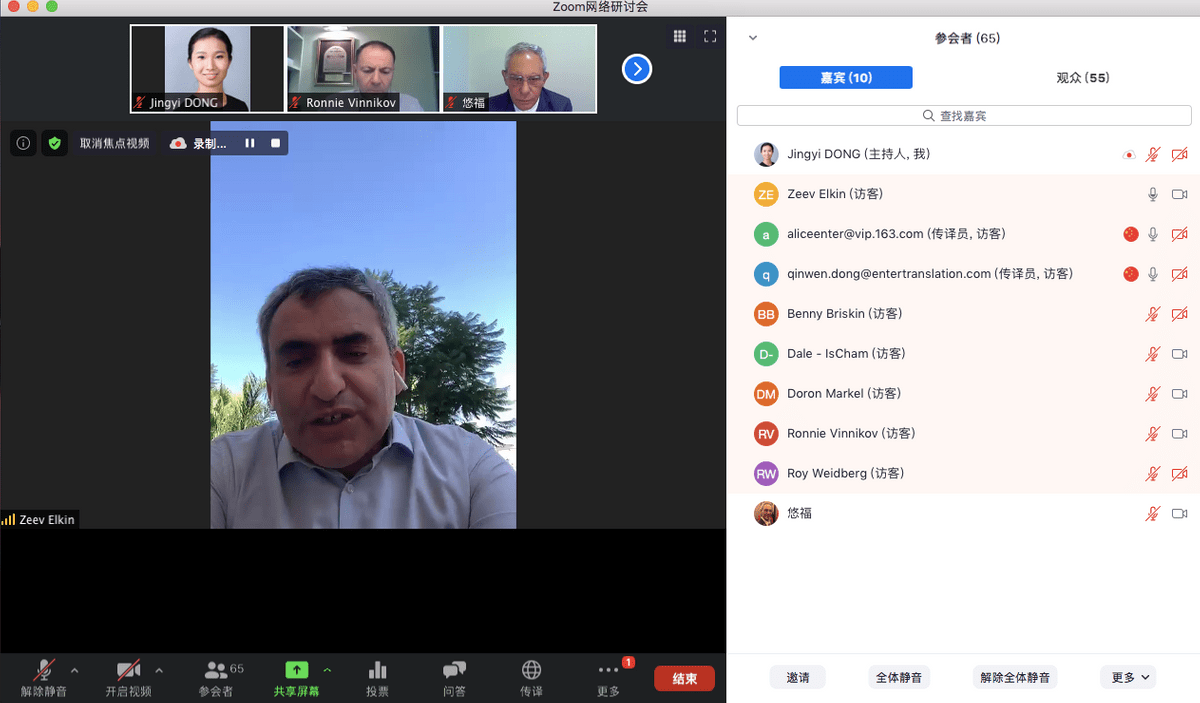The image size is (1200, 703).
Task: Click the flag icon on aliceenter's row
Action: point(1131,234)
